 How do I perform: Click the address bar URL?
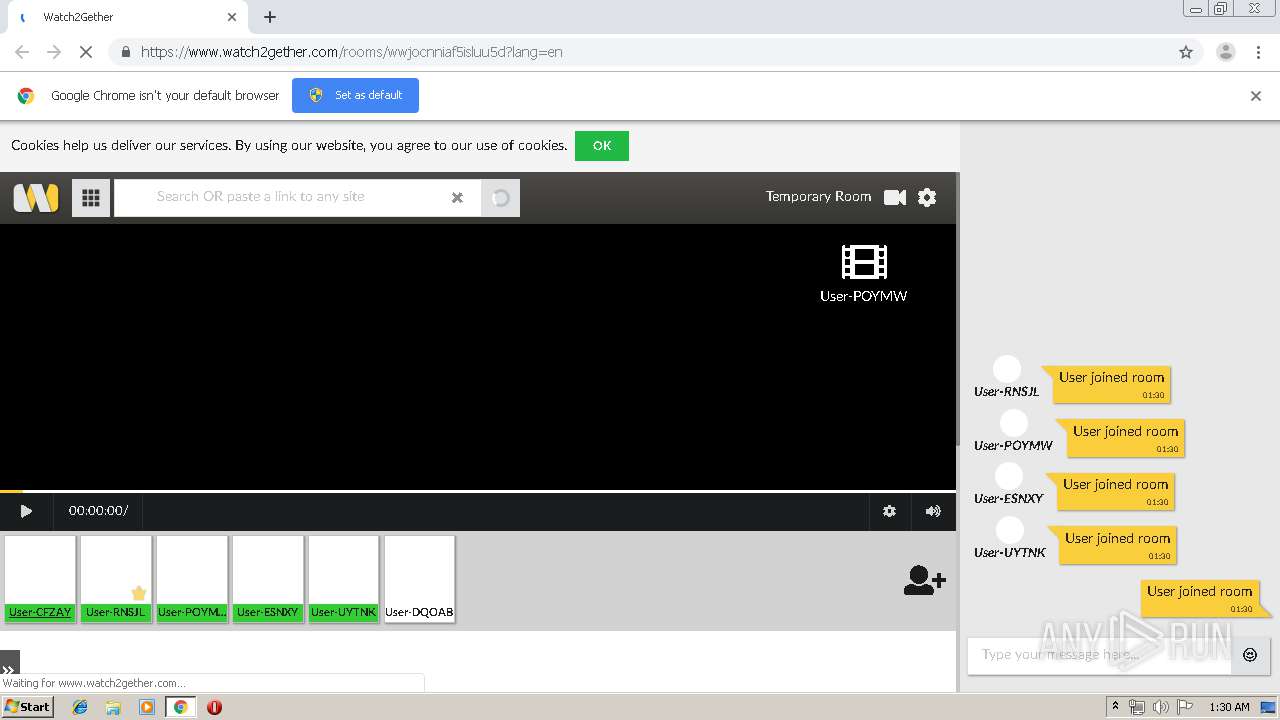(x=351, y=52)
